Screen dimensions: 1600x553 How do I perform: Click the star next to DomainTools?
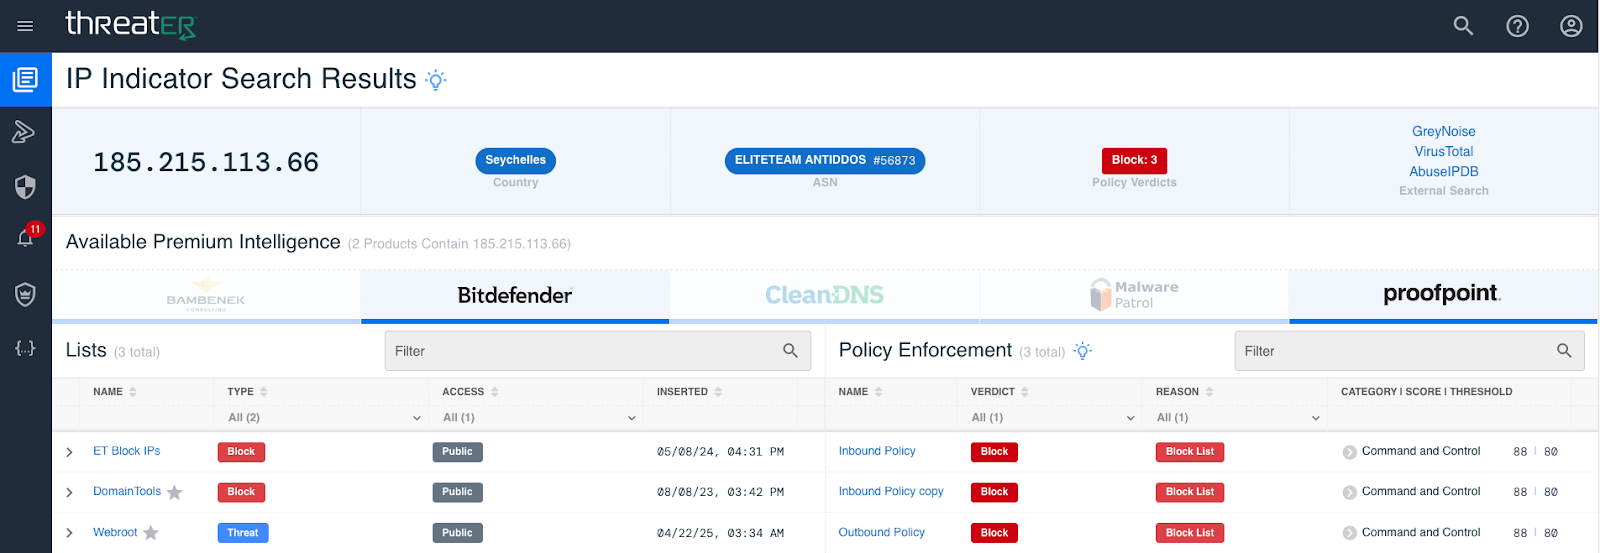(175, 492)
